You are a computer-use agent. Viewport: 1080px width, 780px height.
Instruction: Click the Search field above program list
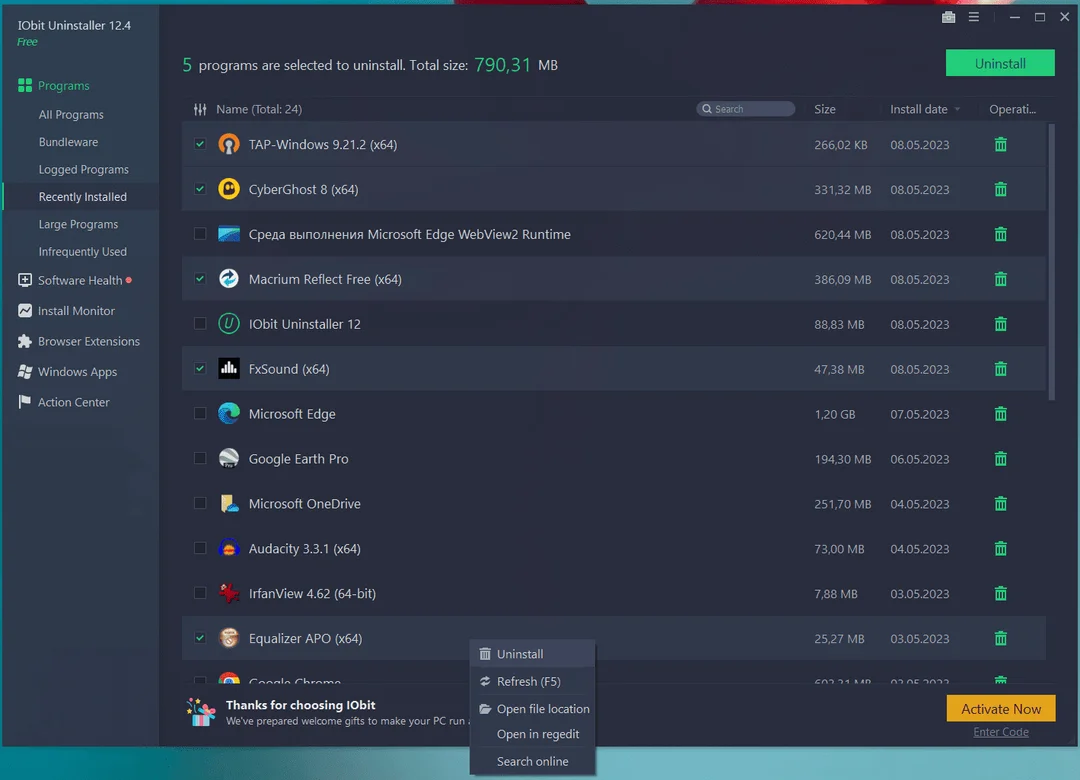(x=745, y=109)
